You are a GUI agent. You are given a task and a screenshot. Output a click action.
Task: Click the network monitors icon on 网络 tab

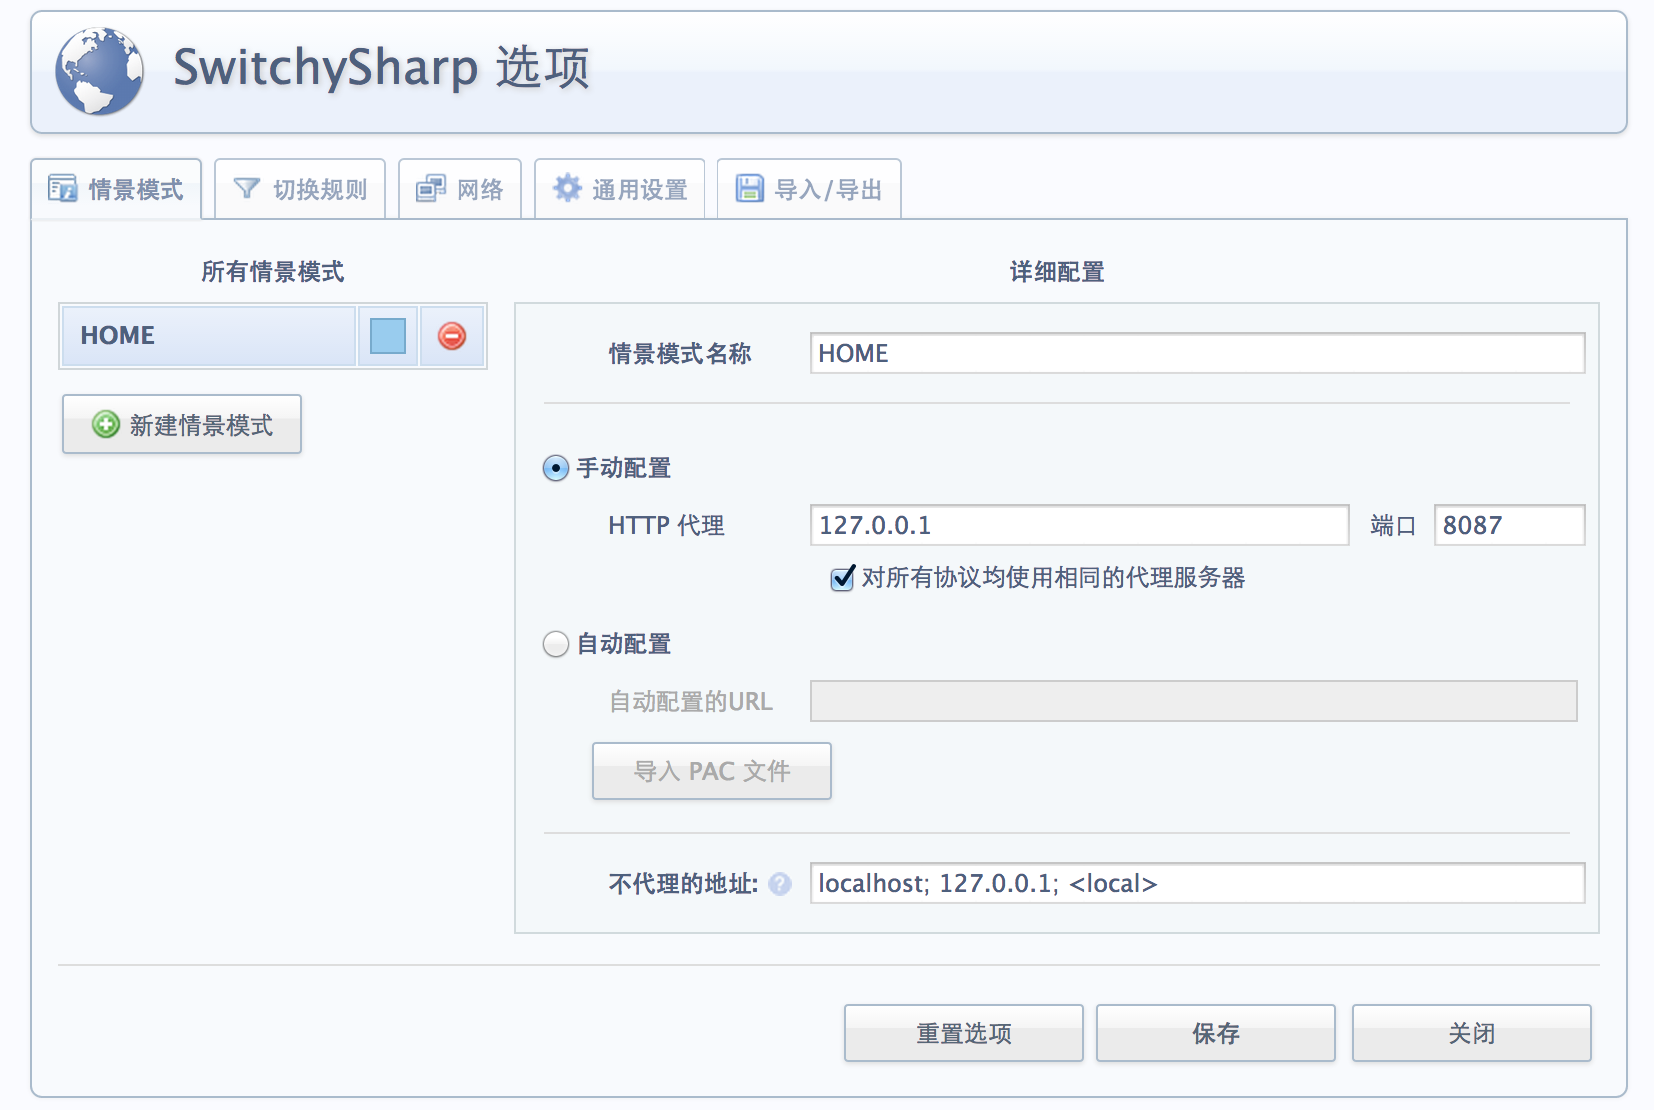point(431,188)
